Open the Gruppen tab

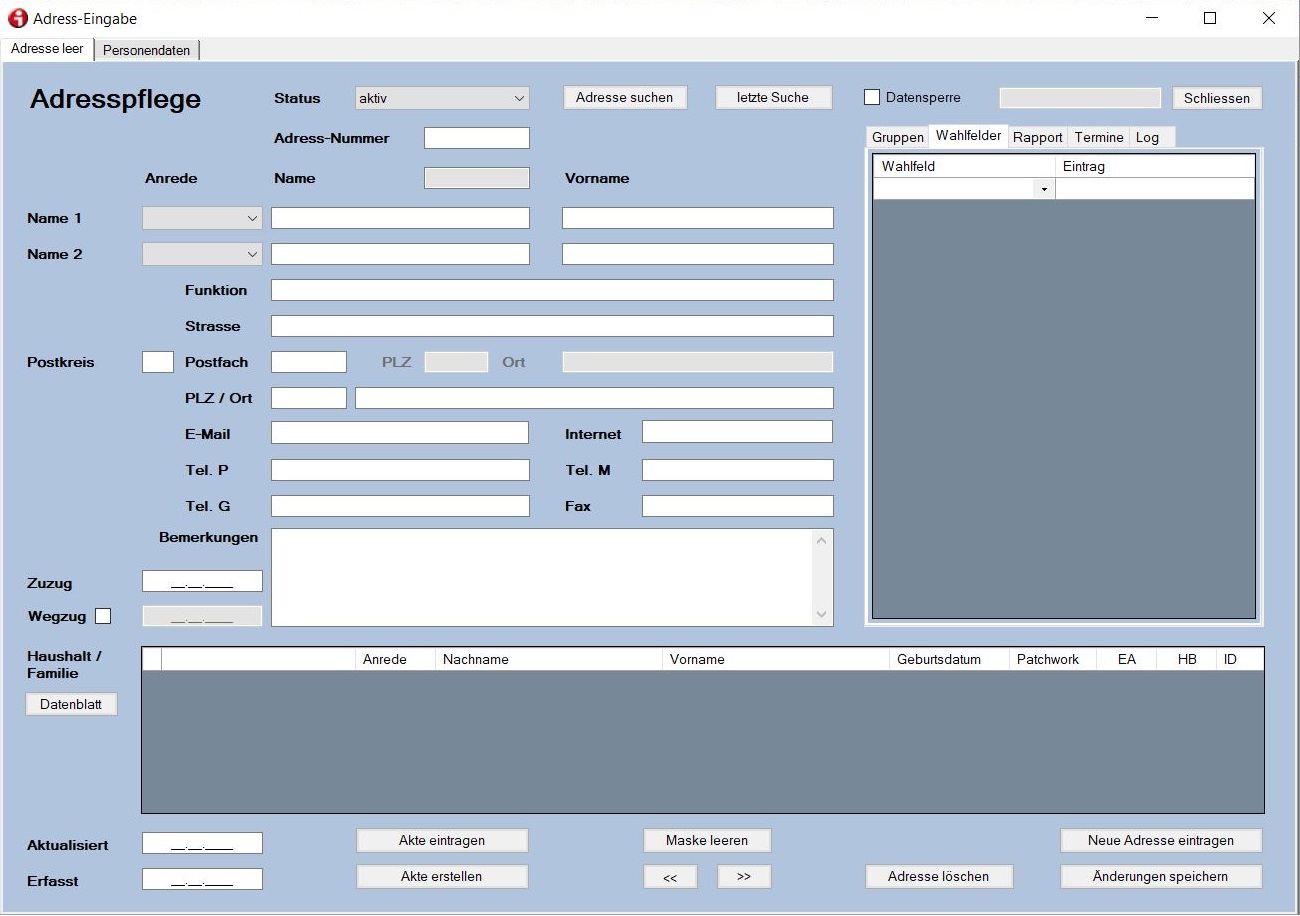pos(897,137)
